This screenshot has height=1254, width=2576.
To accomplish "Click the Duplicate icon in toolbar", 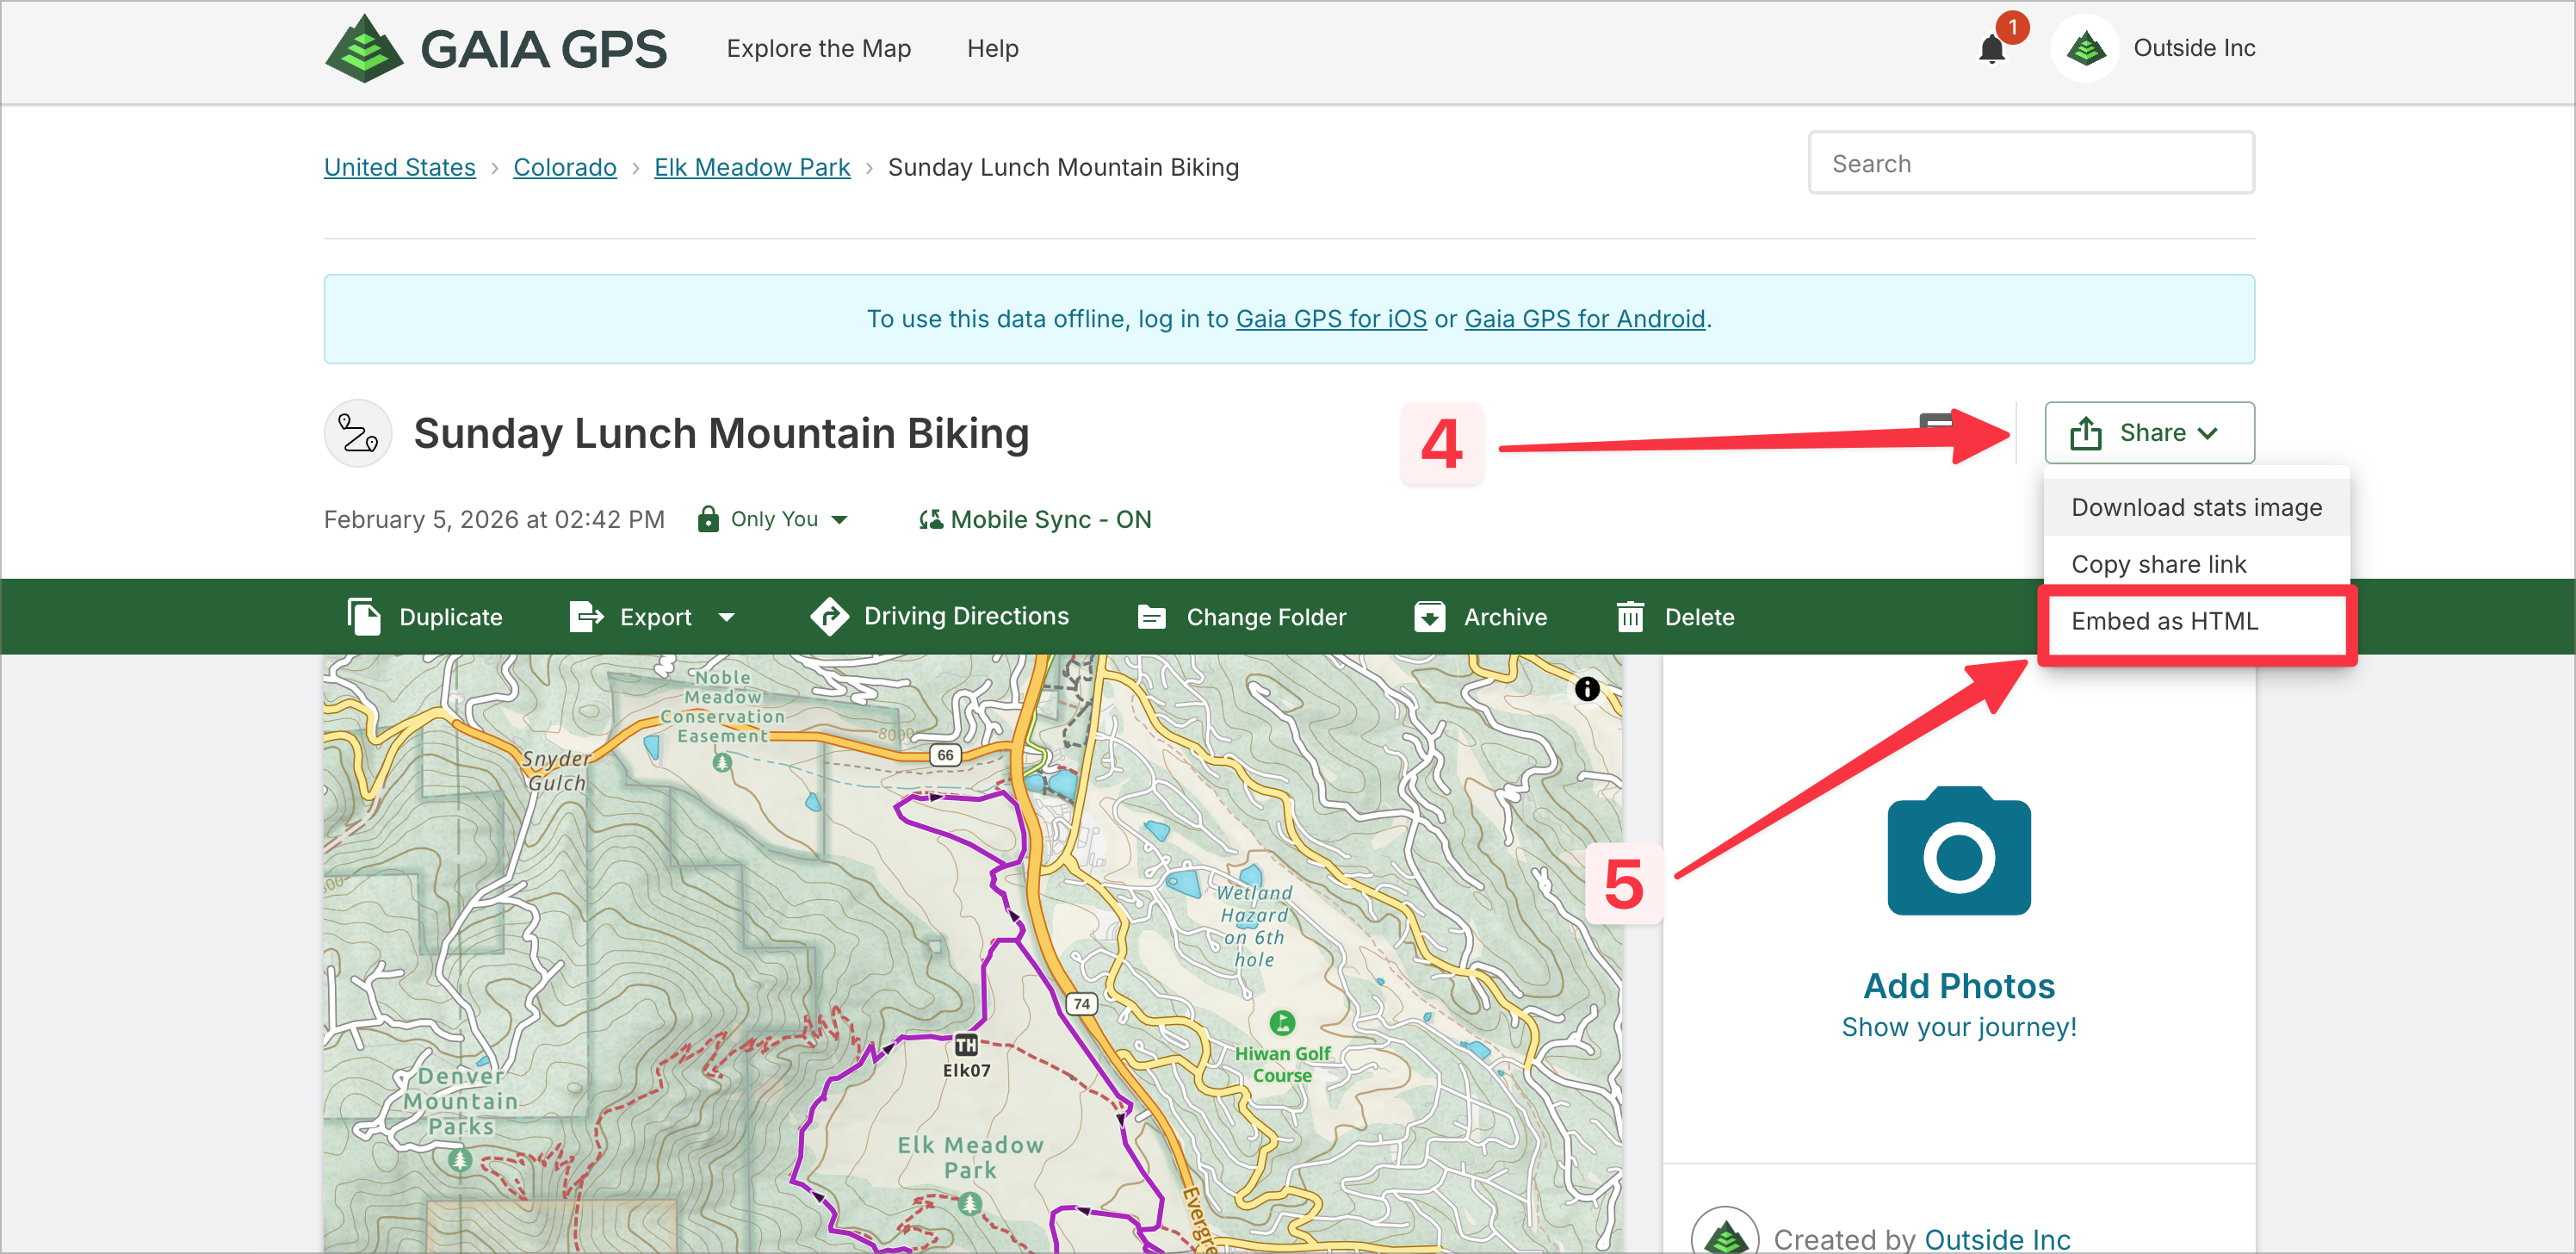I will (364, 617).
